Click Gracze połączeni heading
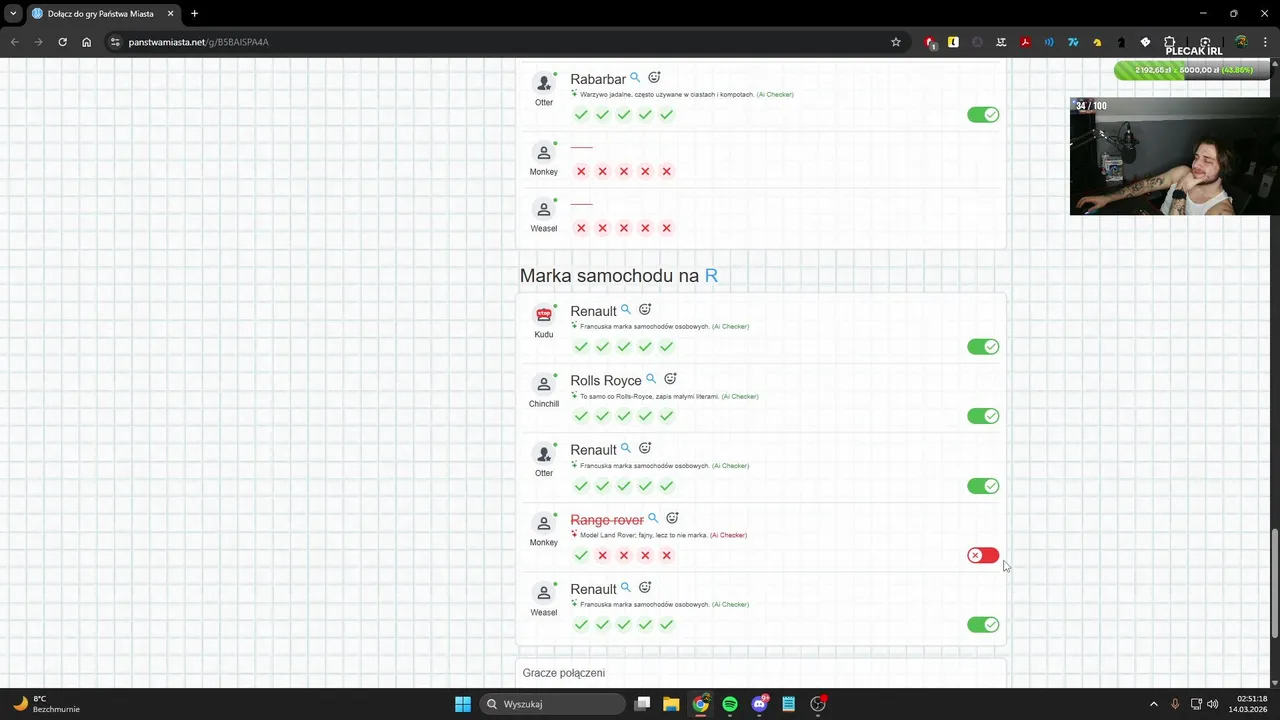Viewport: 1280px width, 720px height. pos(563,673)
